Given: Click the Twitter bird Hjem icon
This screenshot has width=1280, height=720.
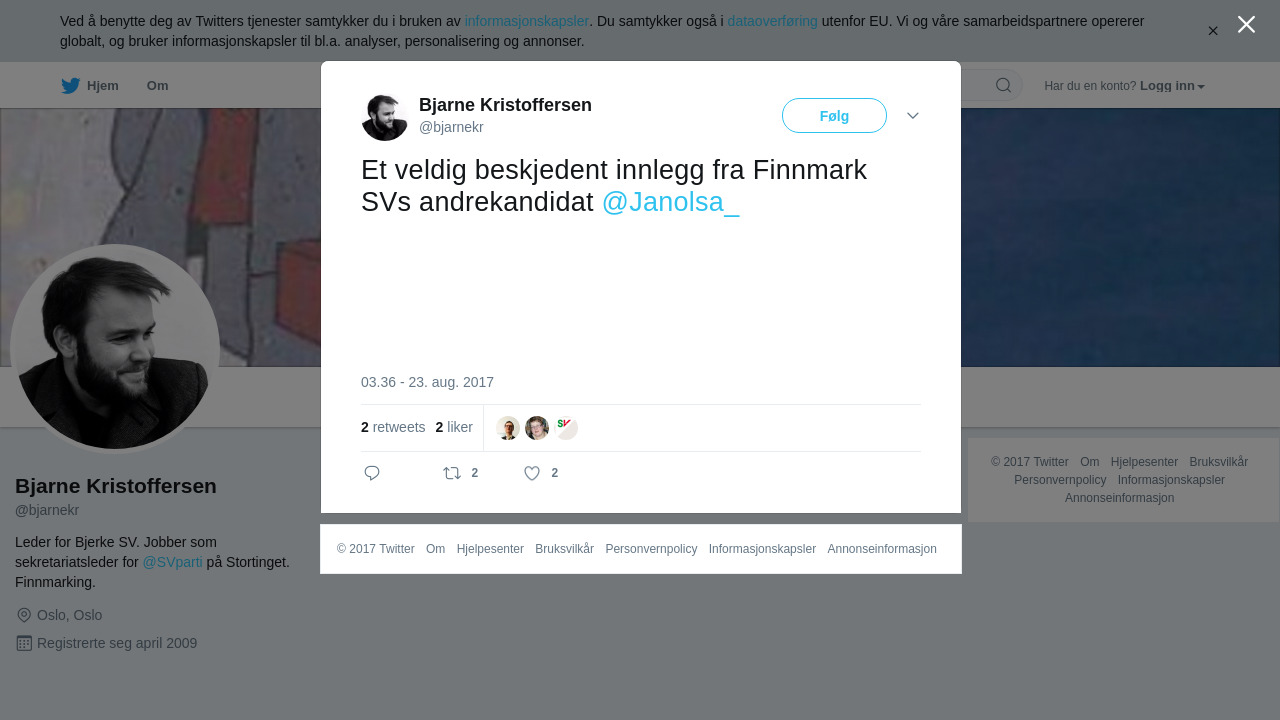Looking at the screenshot, I should pyautogui.click(x=70, y=86).
